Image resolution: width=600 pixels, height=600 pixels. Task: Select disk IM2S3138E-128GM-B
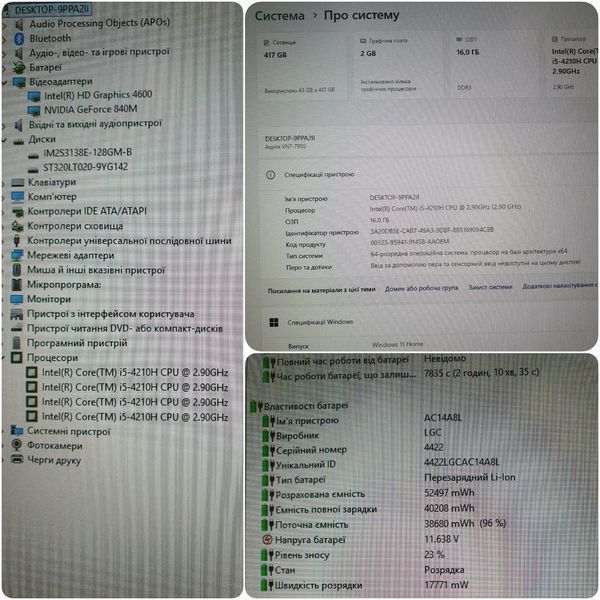(x=88, y=152)
